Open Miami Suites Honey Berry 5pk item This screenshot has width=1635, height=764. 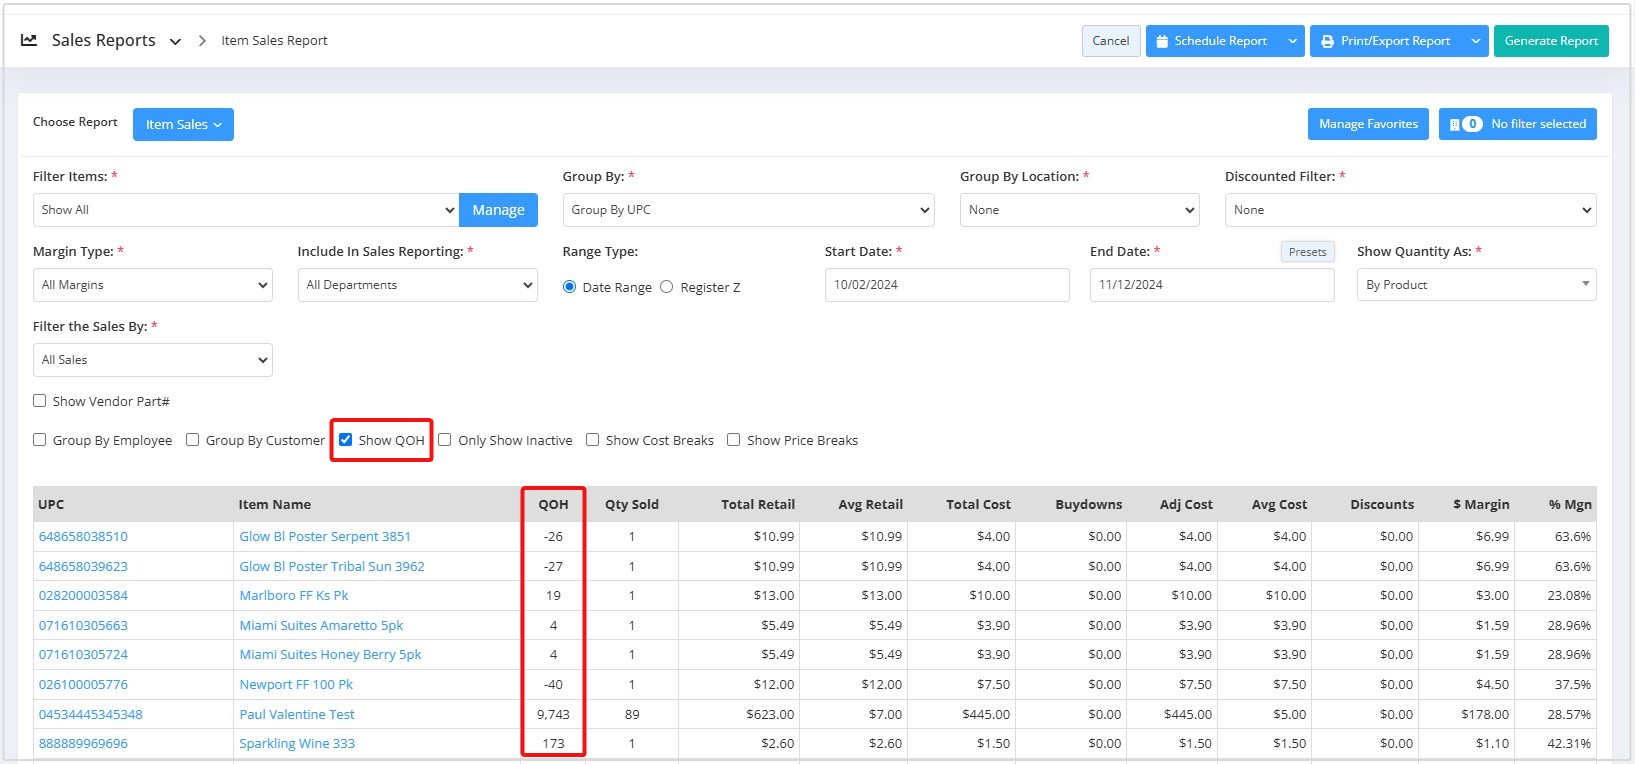[330, 655]
